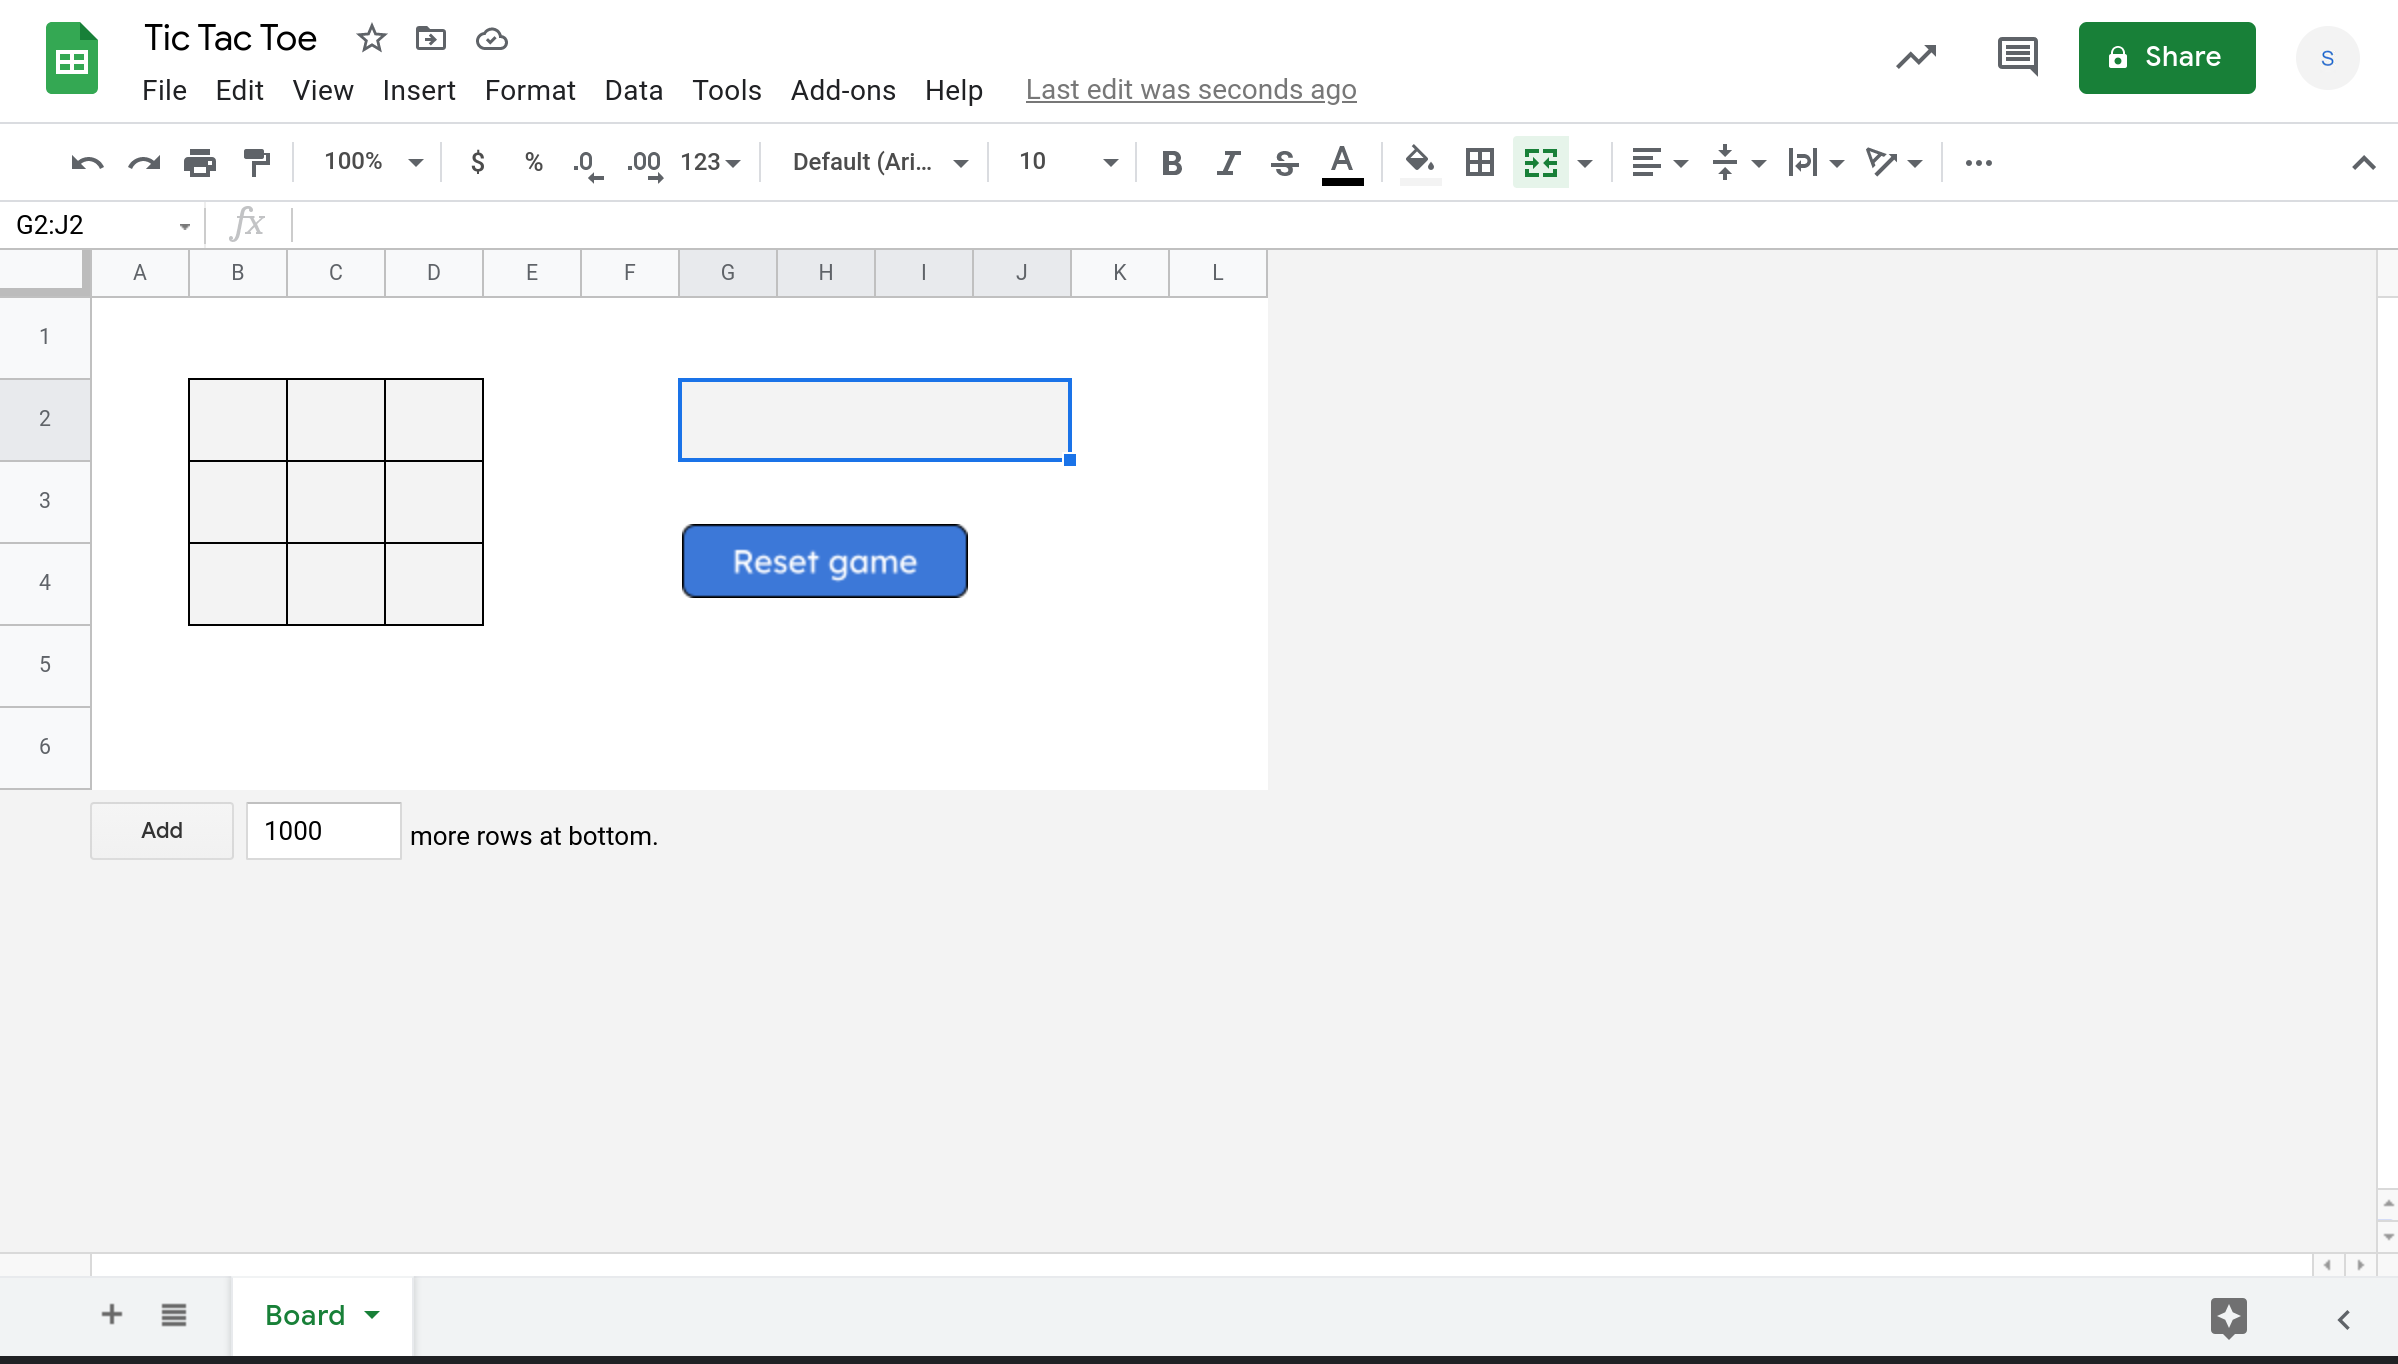Open the Data menu

(x=634, y=90)
